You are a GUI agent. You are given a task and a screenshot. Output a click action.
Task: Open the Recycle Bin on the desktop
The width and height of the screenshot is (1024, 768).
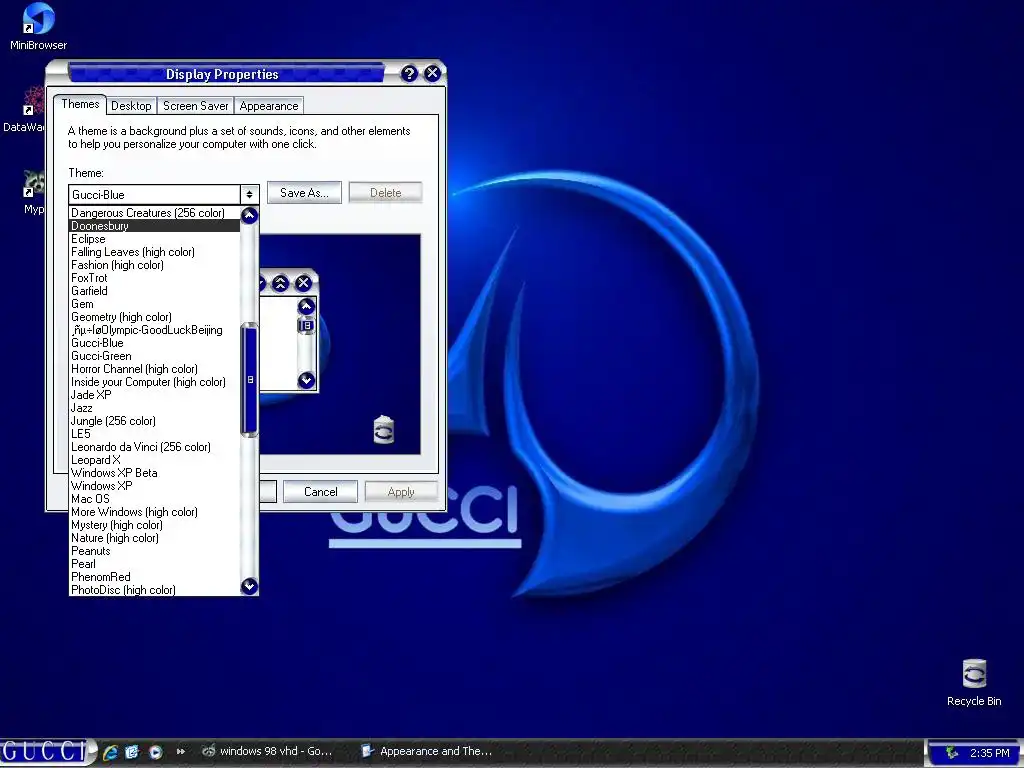[974, 682]
